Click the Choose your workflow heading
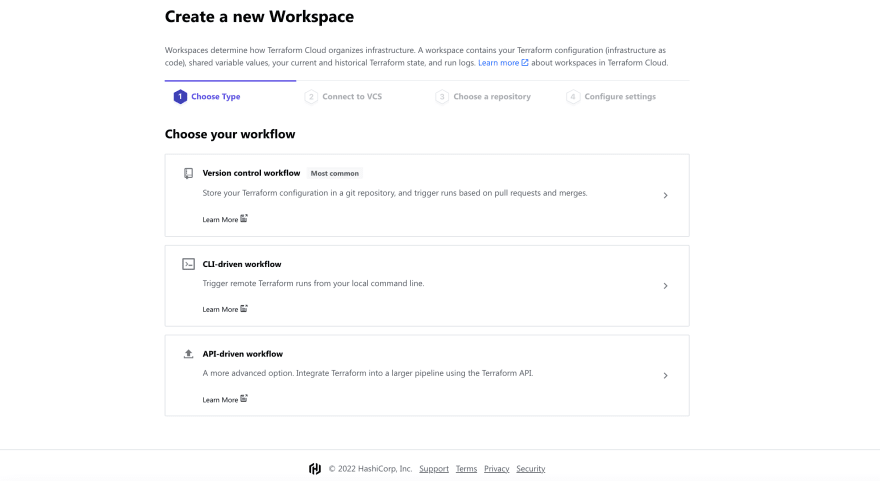This screenshot has width=880, height=481. [x=230, y=134]
